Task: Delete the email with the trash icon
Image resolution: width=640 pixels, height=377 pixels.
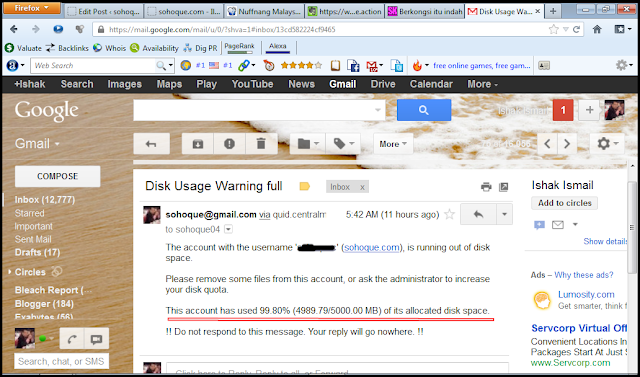Action: point(261,144)
